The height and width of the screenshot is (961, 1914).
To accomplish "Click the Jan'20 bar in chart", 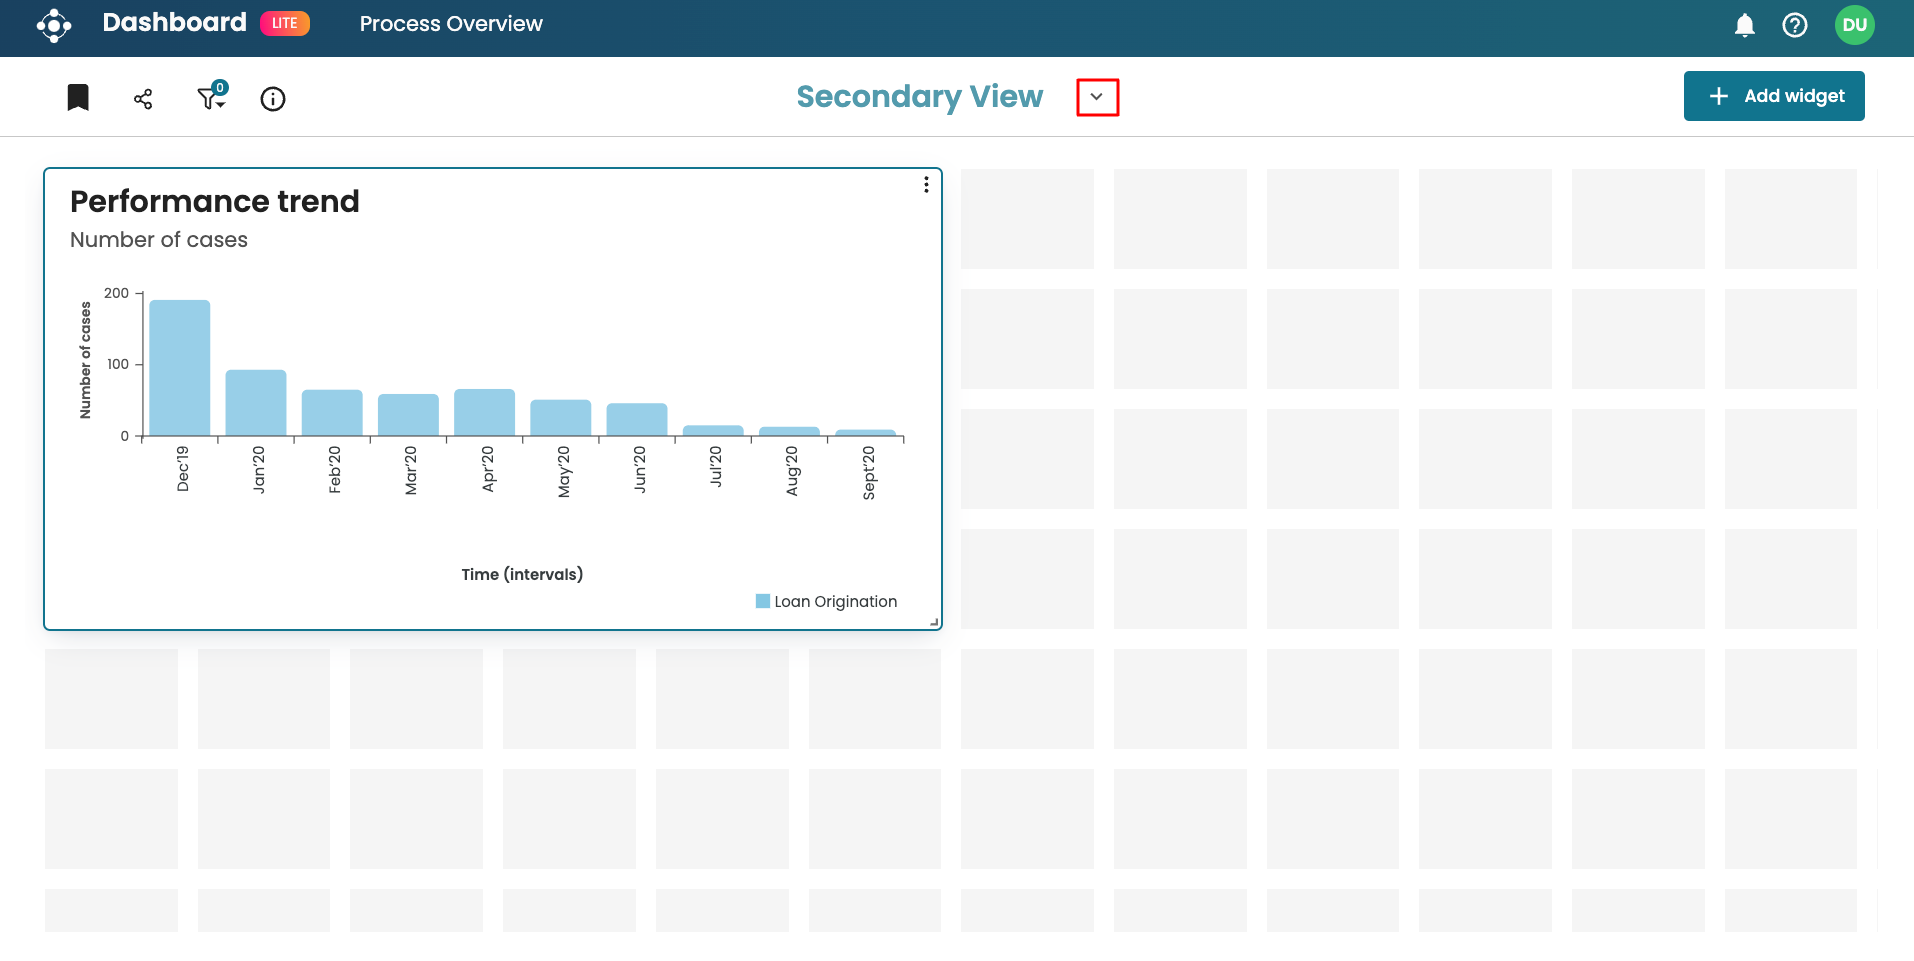I will click(x=256, y=403).
